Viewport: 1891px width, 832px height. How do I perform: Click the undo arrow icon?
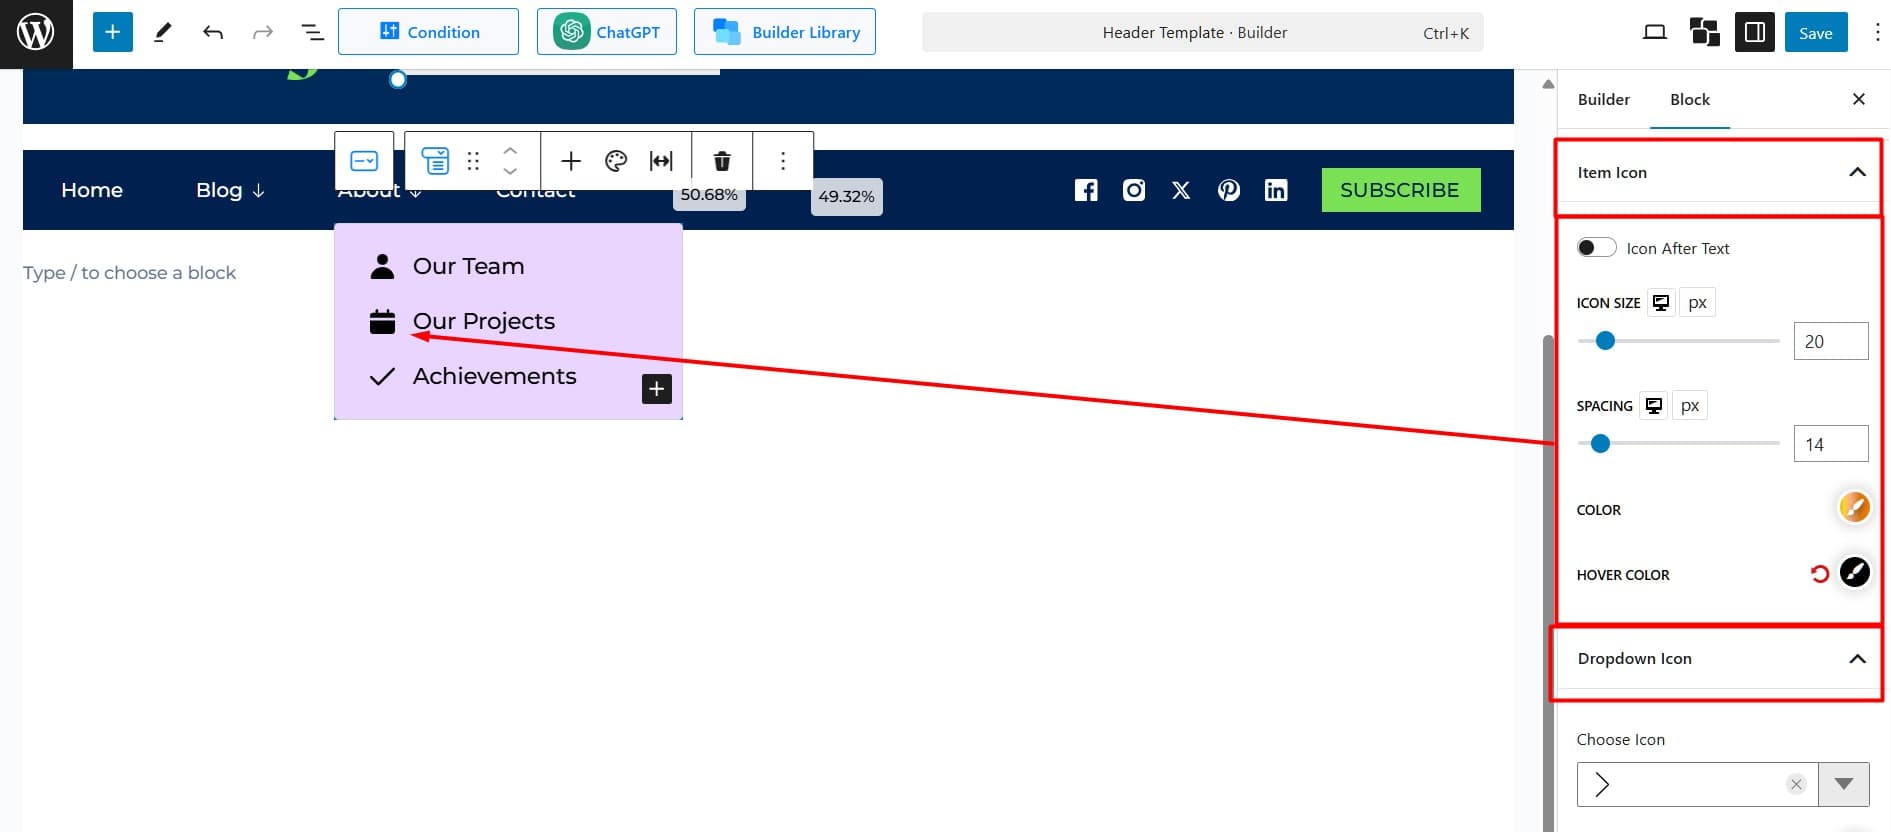[x=212, y=32]
